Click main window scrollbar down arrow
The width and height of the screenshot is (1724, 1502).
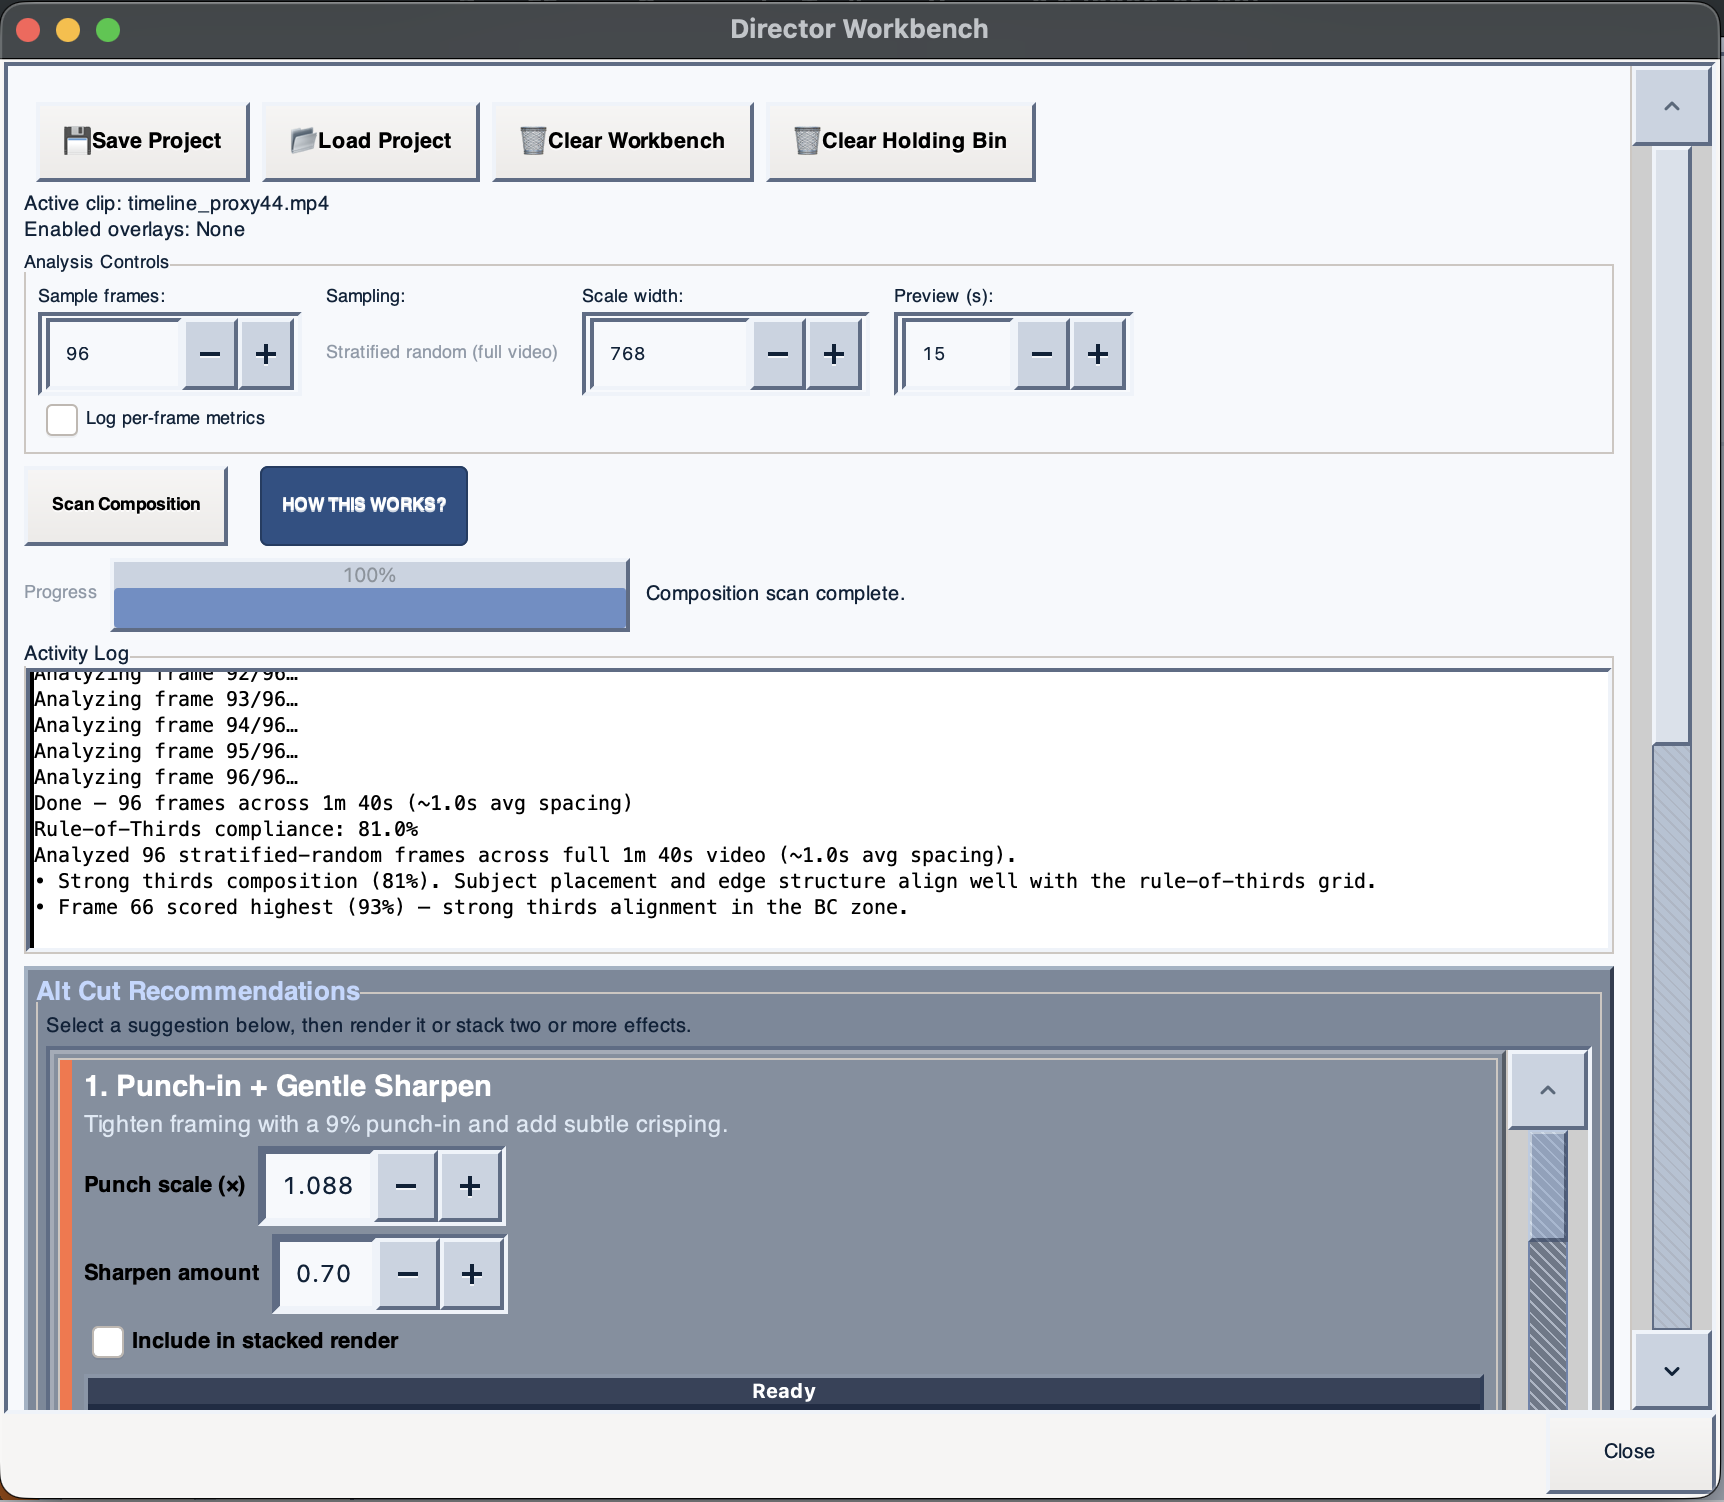pos(1671,1370)
